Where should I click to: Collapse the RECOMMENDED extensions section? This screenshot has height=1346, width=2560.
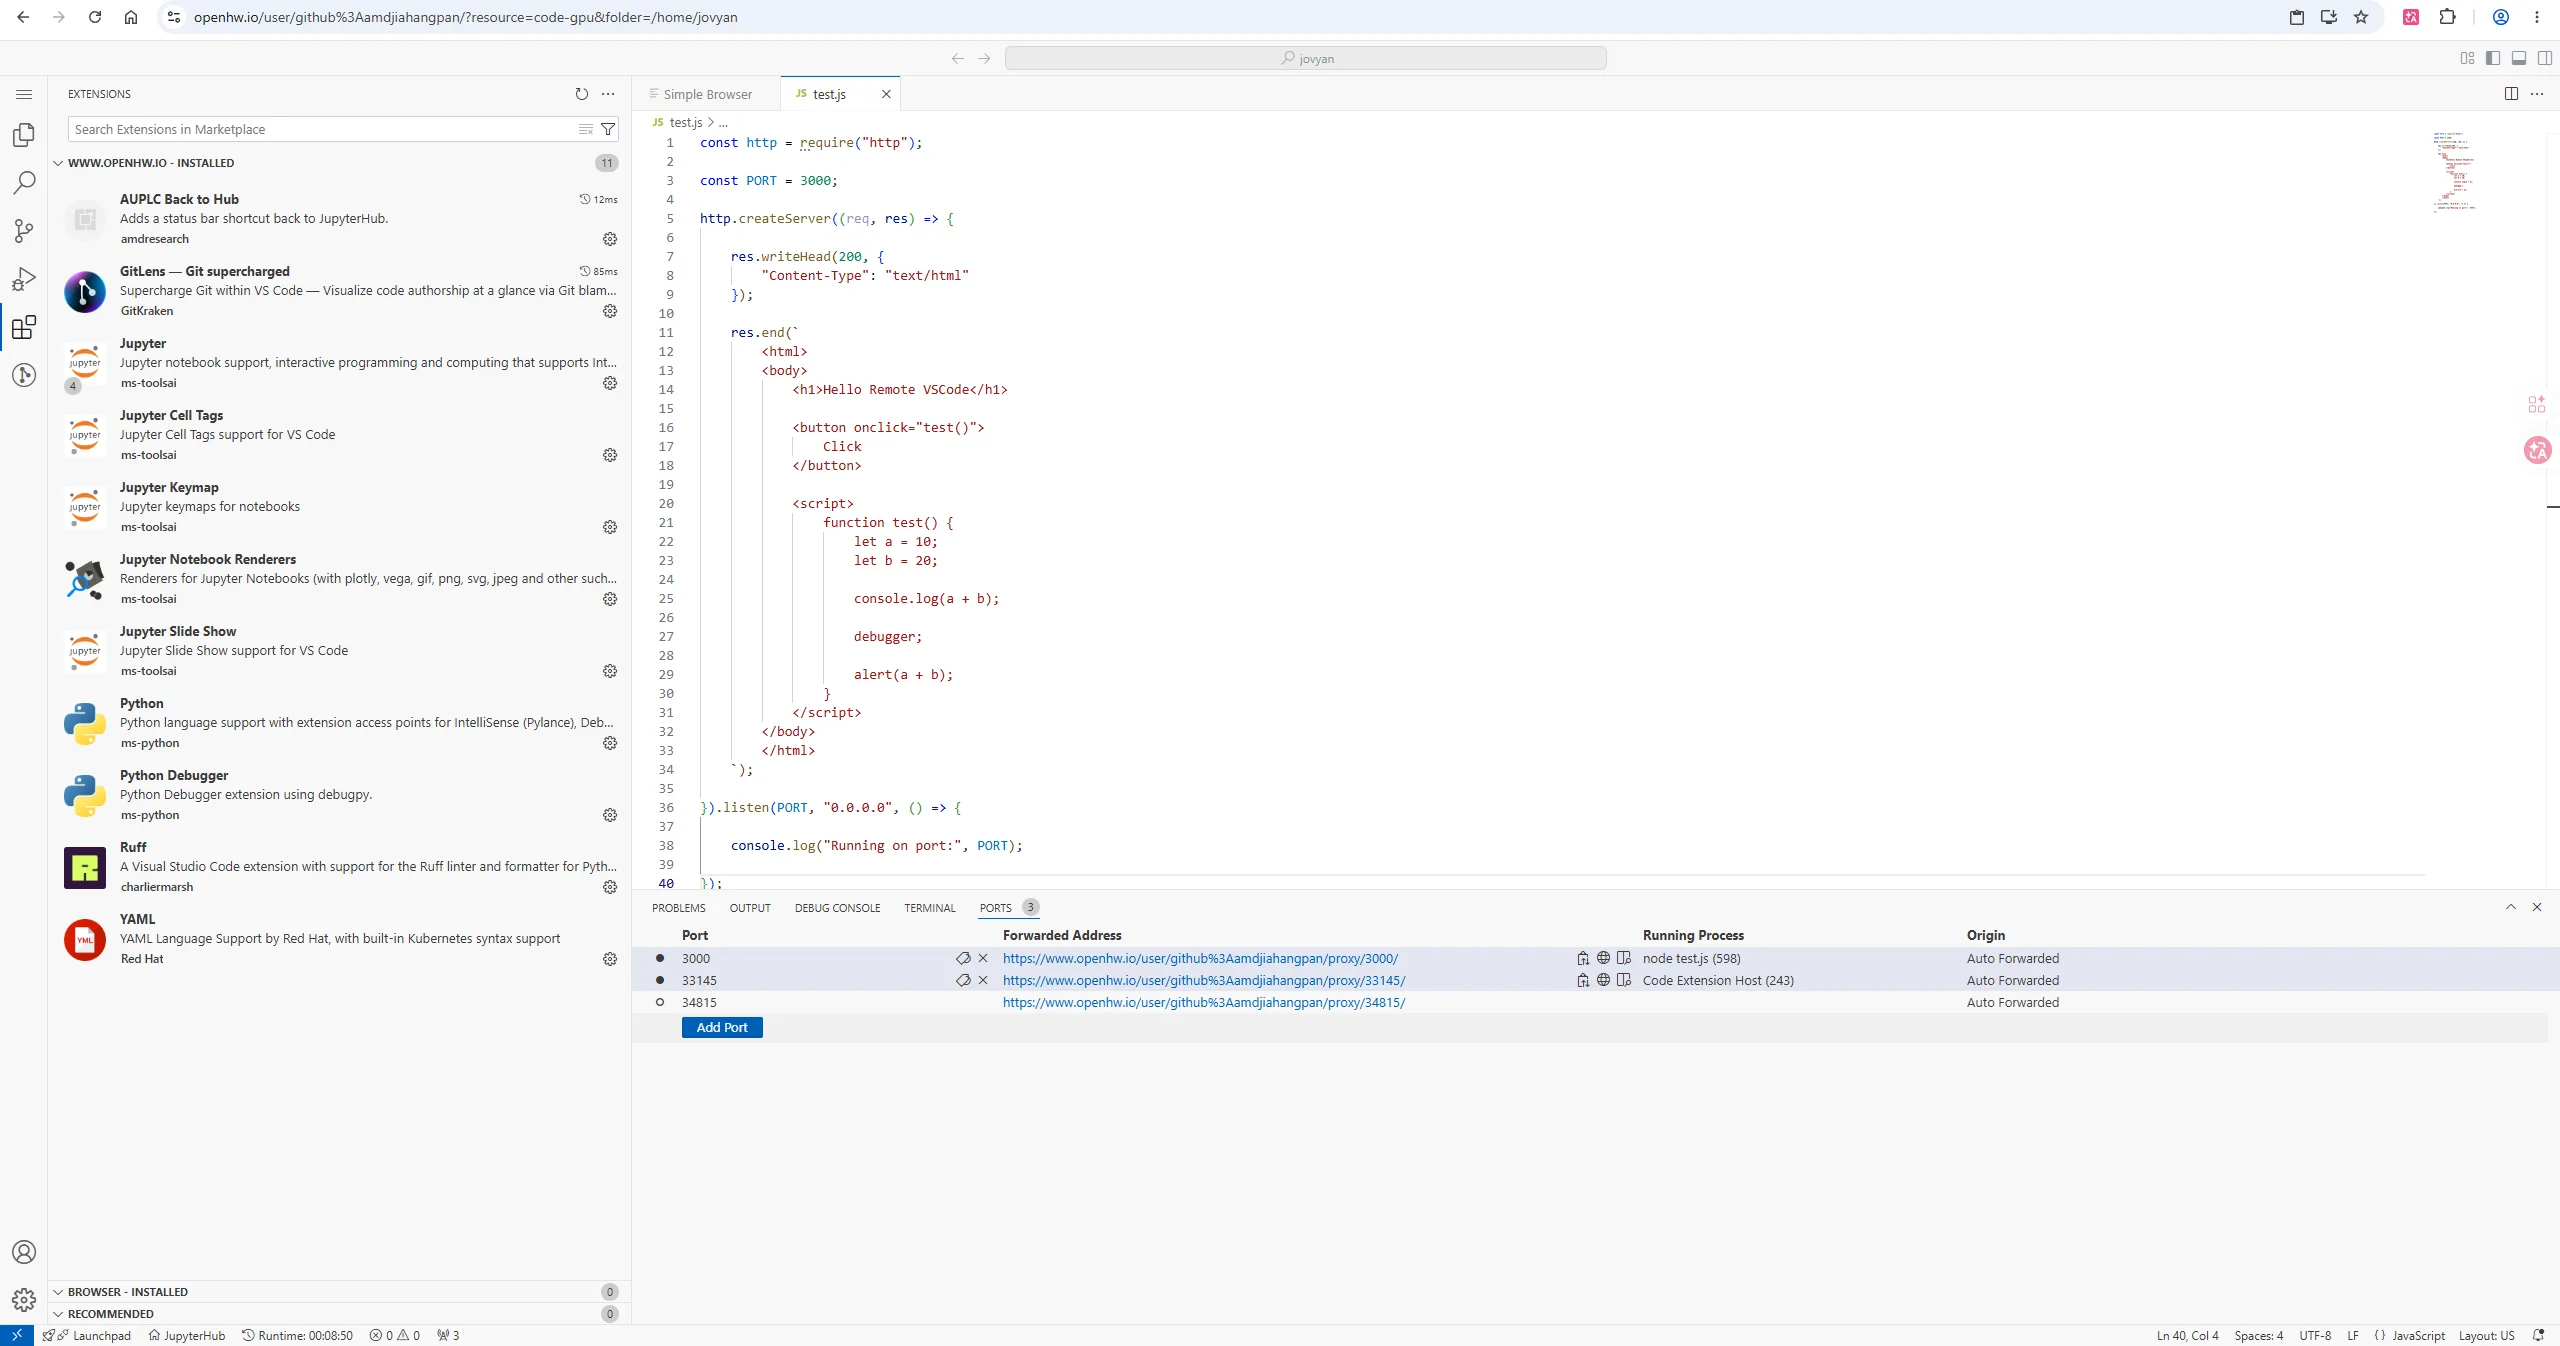click(58, 1314)
